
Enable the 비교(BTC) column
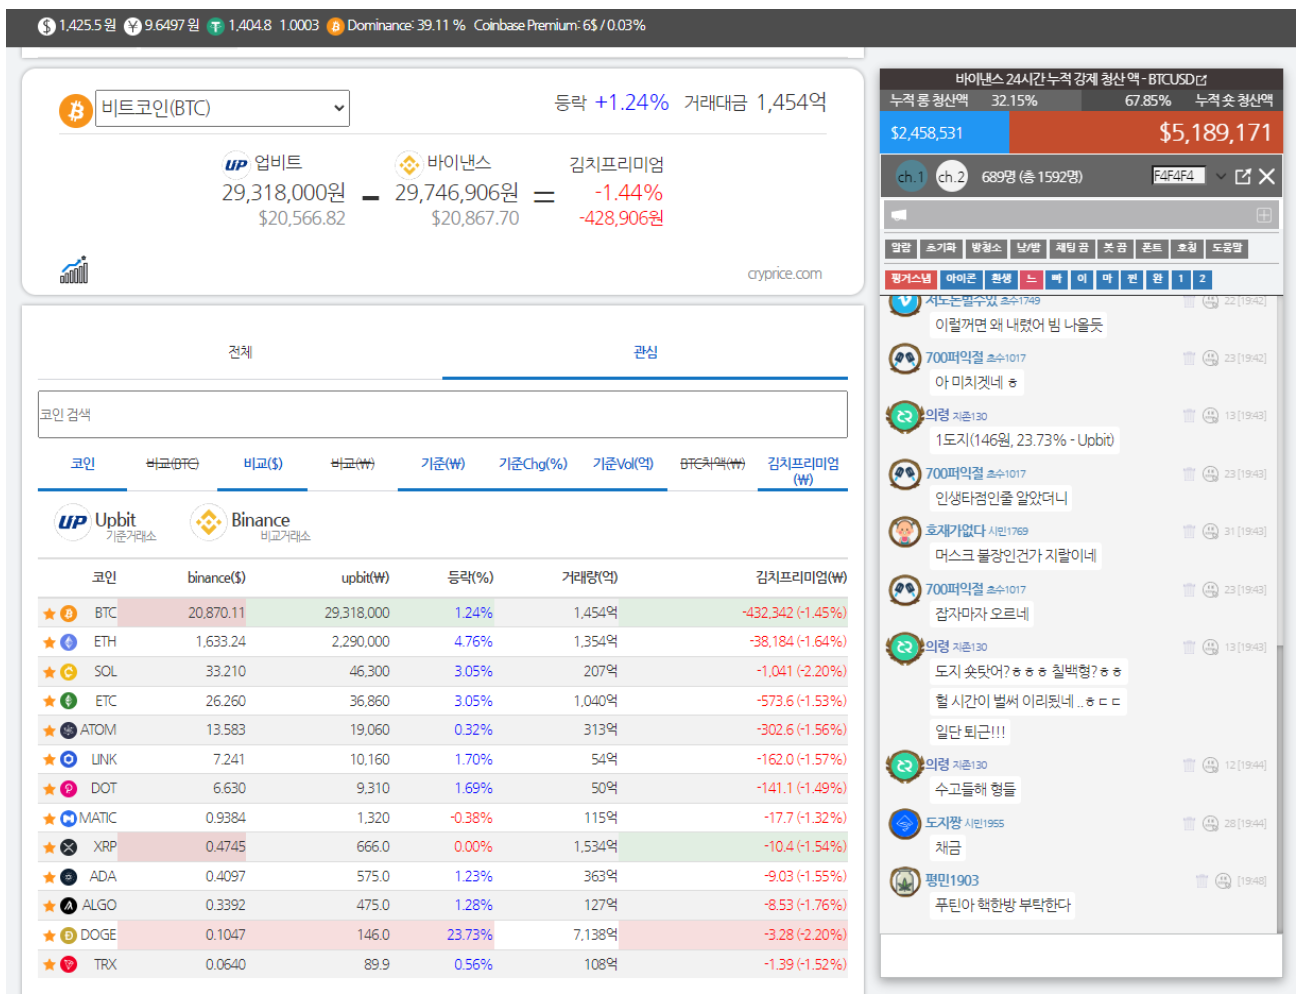[172, 464]
